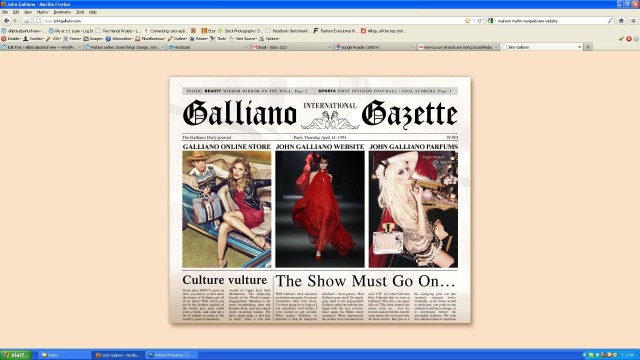The image size is (640, 360).
Task: Click the John Galliano Website heading
Action: coord(320,147)
